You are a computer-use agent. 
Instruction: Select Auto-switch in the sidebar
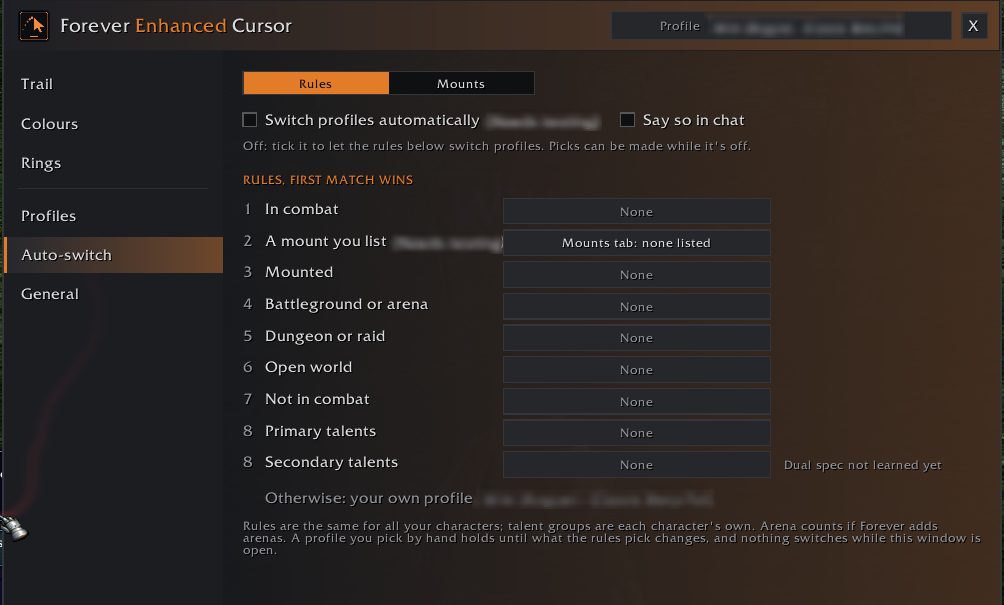pyautogui.click(x=114, y=255)
